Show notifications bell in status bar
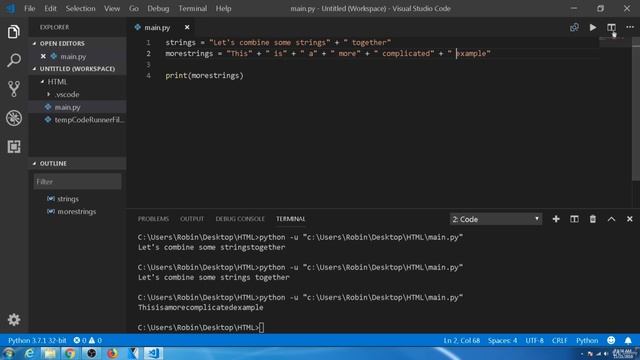Image resolution: width=640 pixels, height=360 pixels. pos(628,340)
